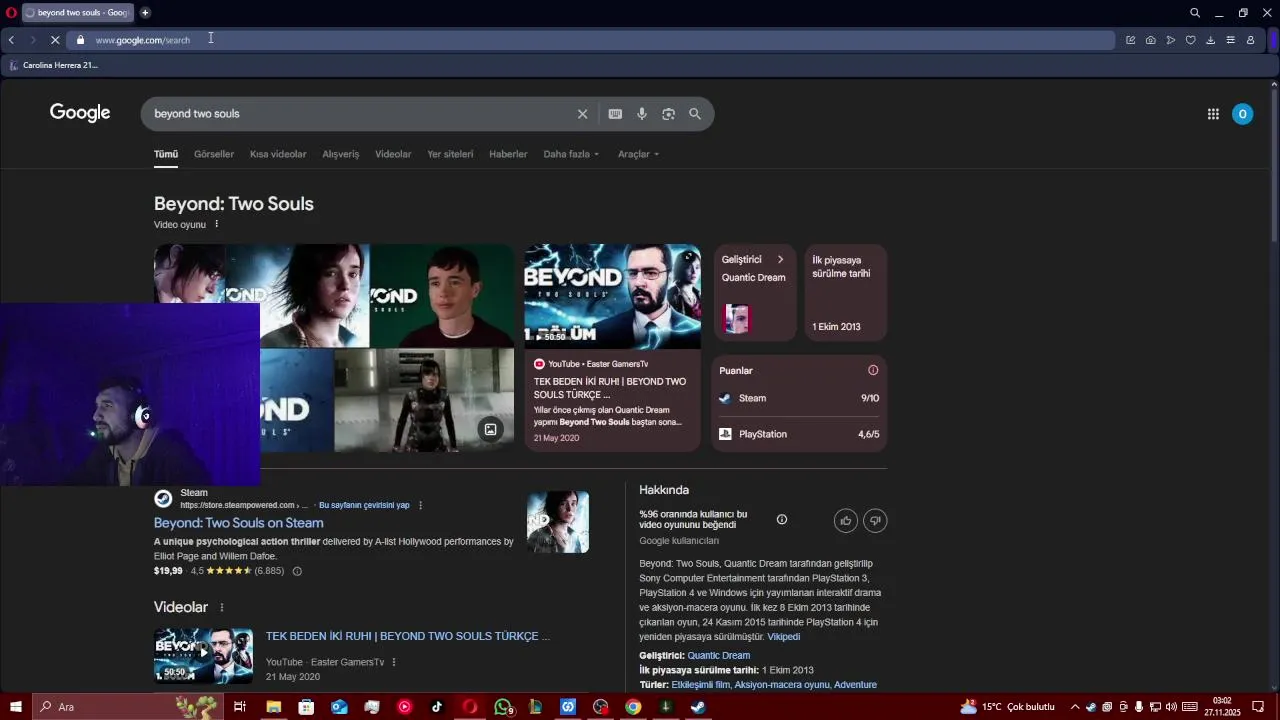
Task: Open the Opera menu logo
Action: (11, 13)
